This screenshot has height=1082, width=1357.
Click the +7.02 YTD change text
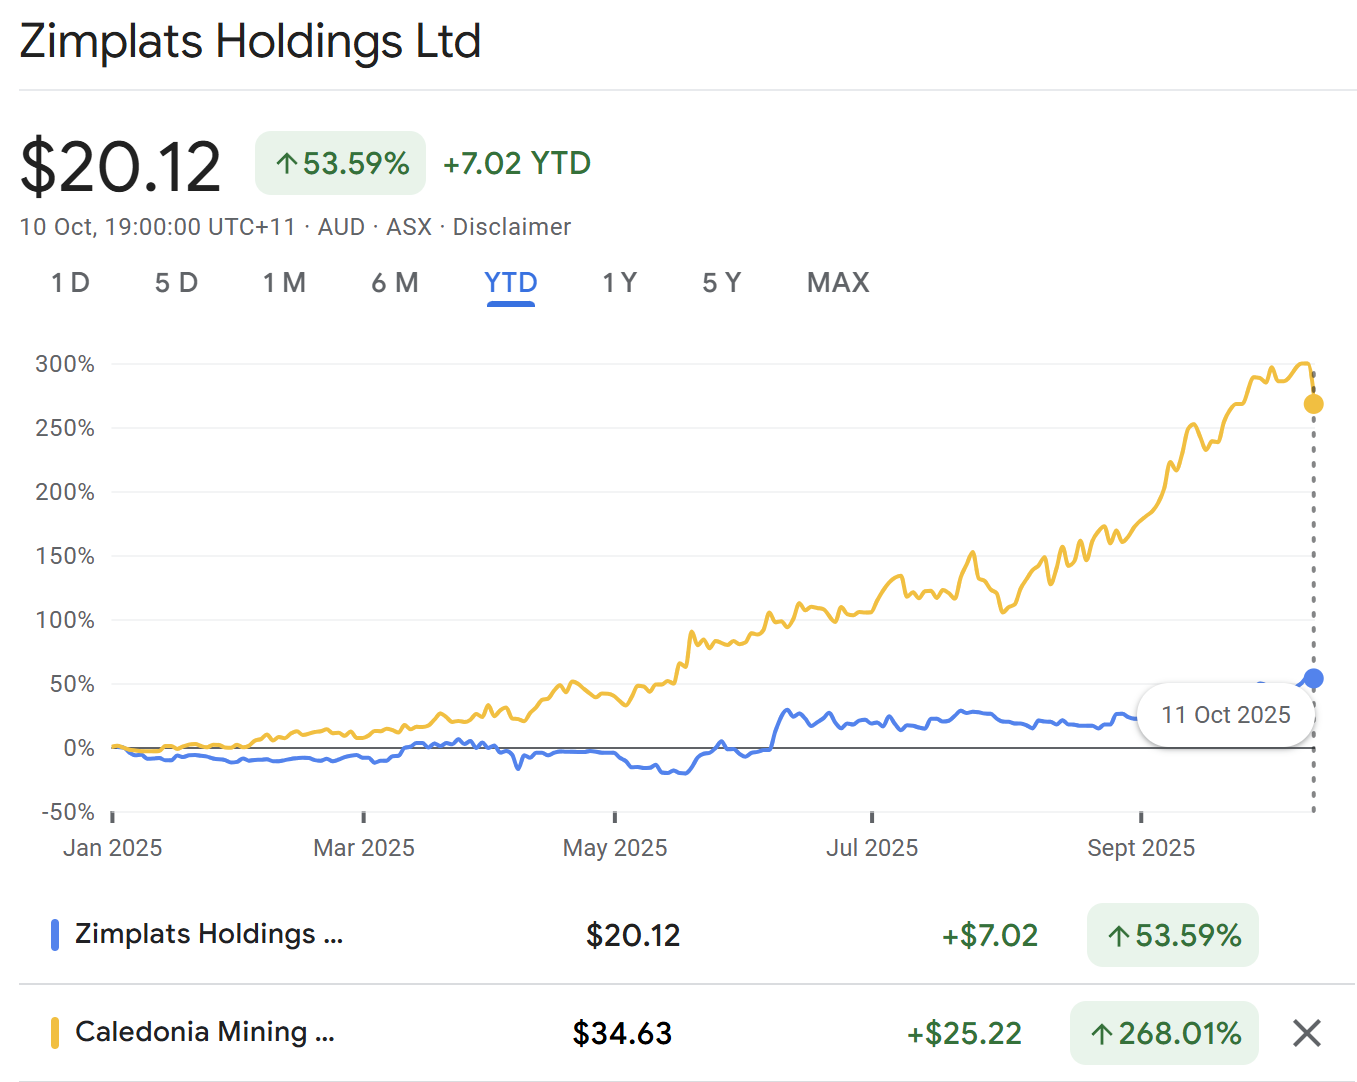(517, 163)
